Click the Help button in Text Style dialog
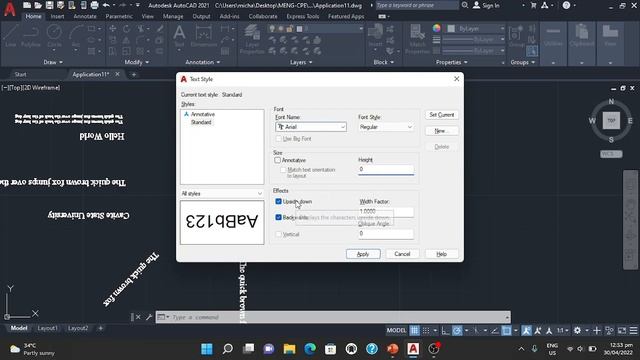640x360 pixels. point(442,254)
